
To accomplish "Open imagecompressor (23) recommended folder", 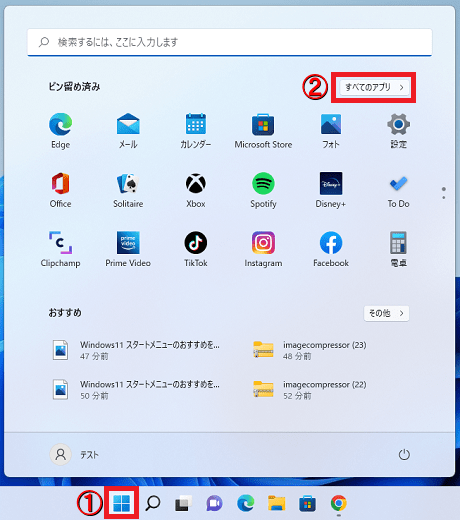I will click(310, 350).
